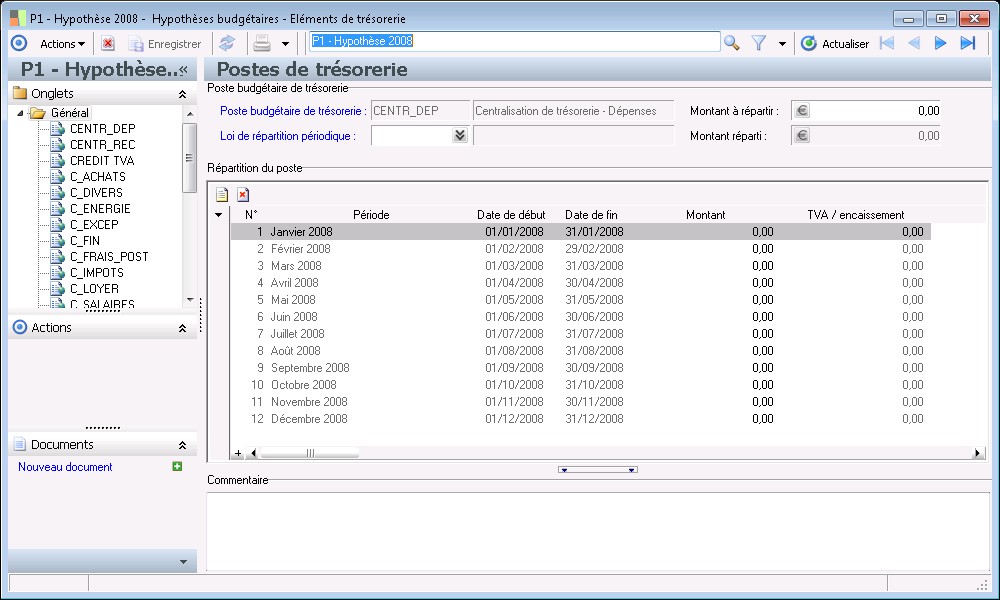Viewport: 1000px width, 600px height.
Task: Add new document with green plus
Action: [177, 466]
